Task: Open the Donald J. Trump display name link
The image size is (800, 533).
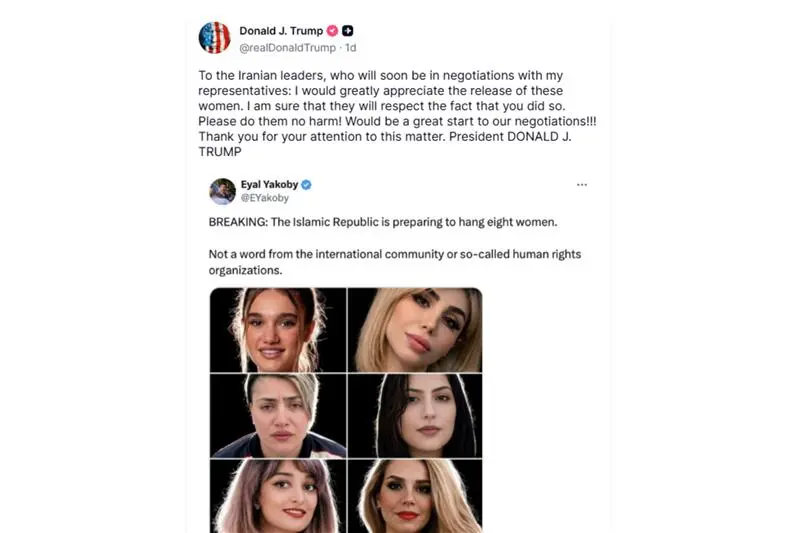Action: [x=281, y=31]
